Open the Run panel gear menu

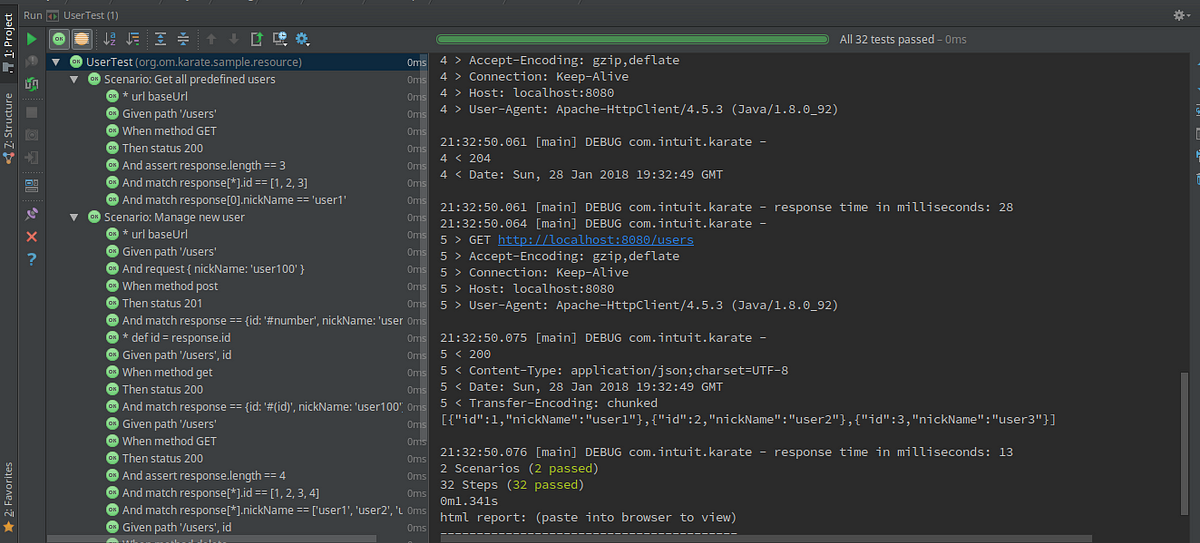coord(1180,15)
